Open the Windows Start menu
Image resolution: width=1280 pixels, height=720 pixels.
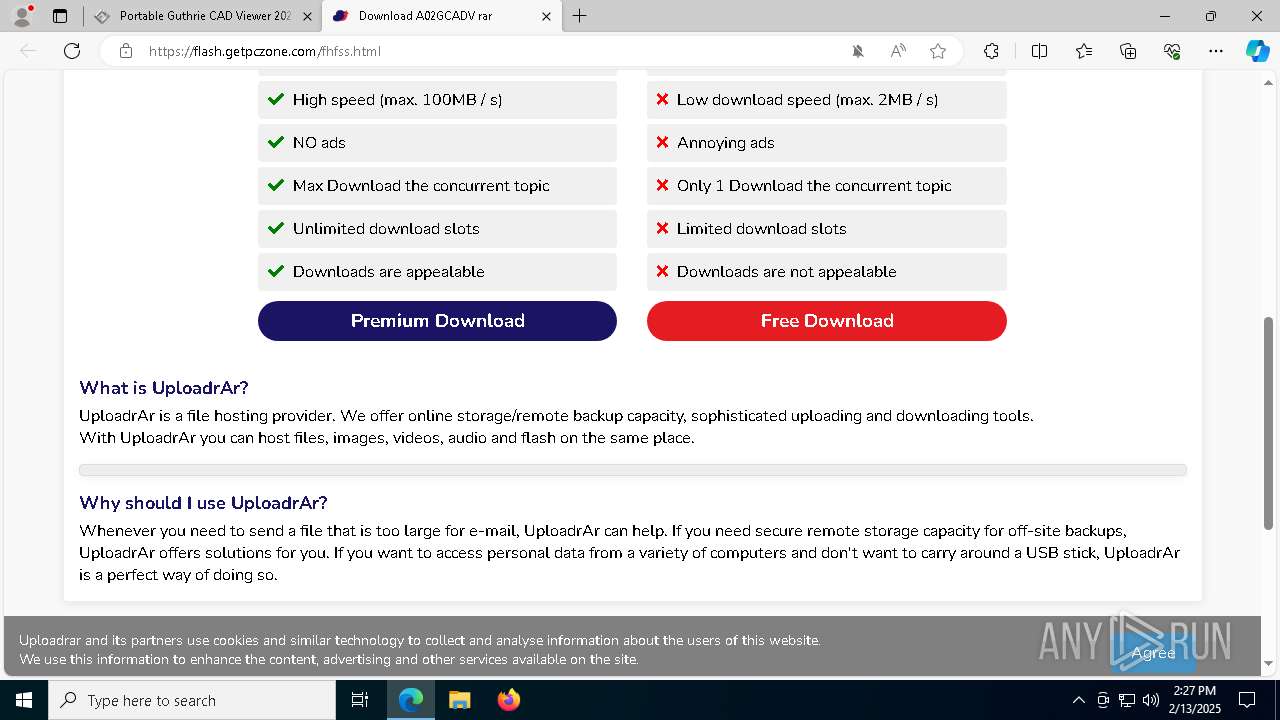pos(24,700)
